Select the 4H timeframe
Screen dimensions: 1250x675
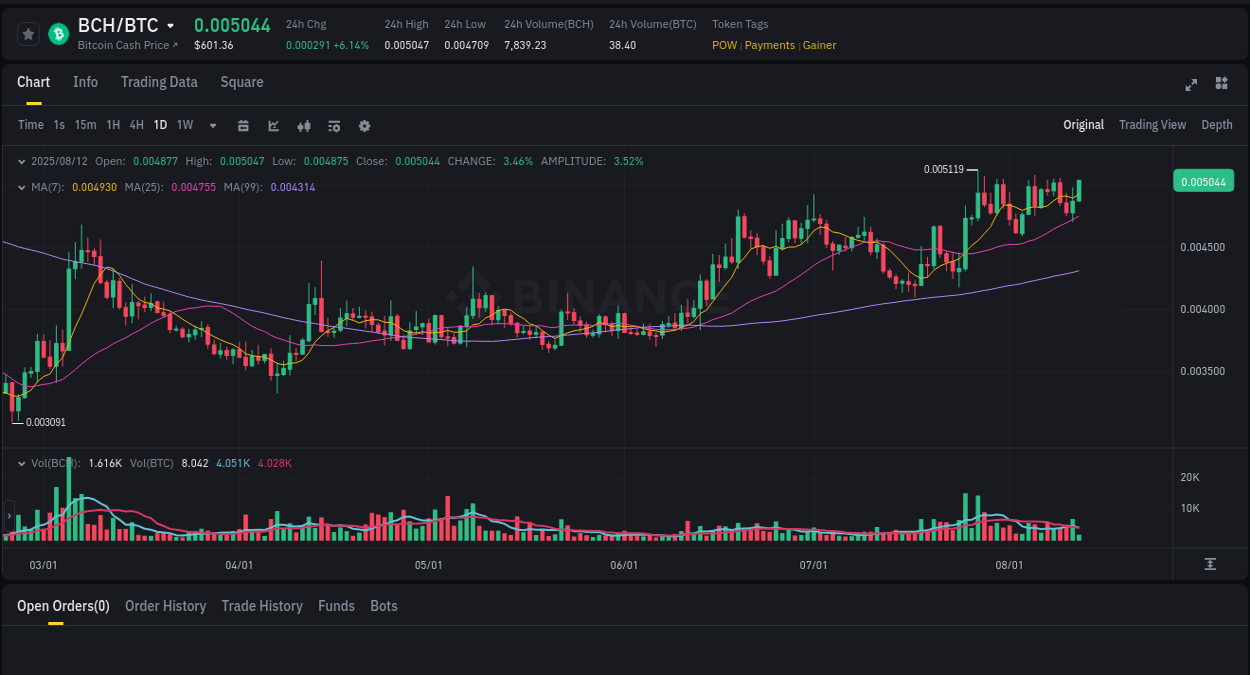click(x=136, y=125)
